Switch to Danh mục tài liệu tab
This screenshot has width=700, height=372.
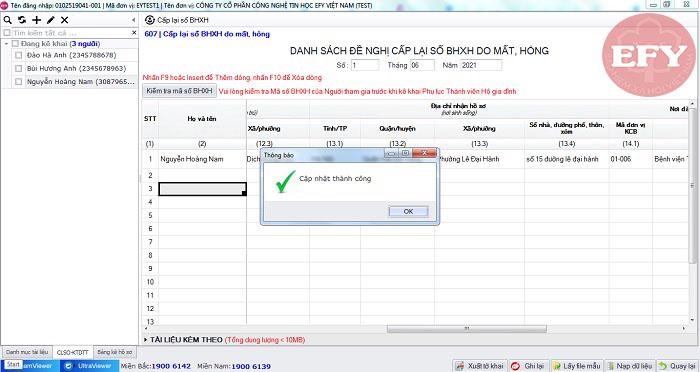pos(27,352)
